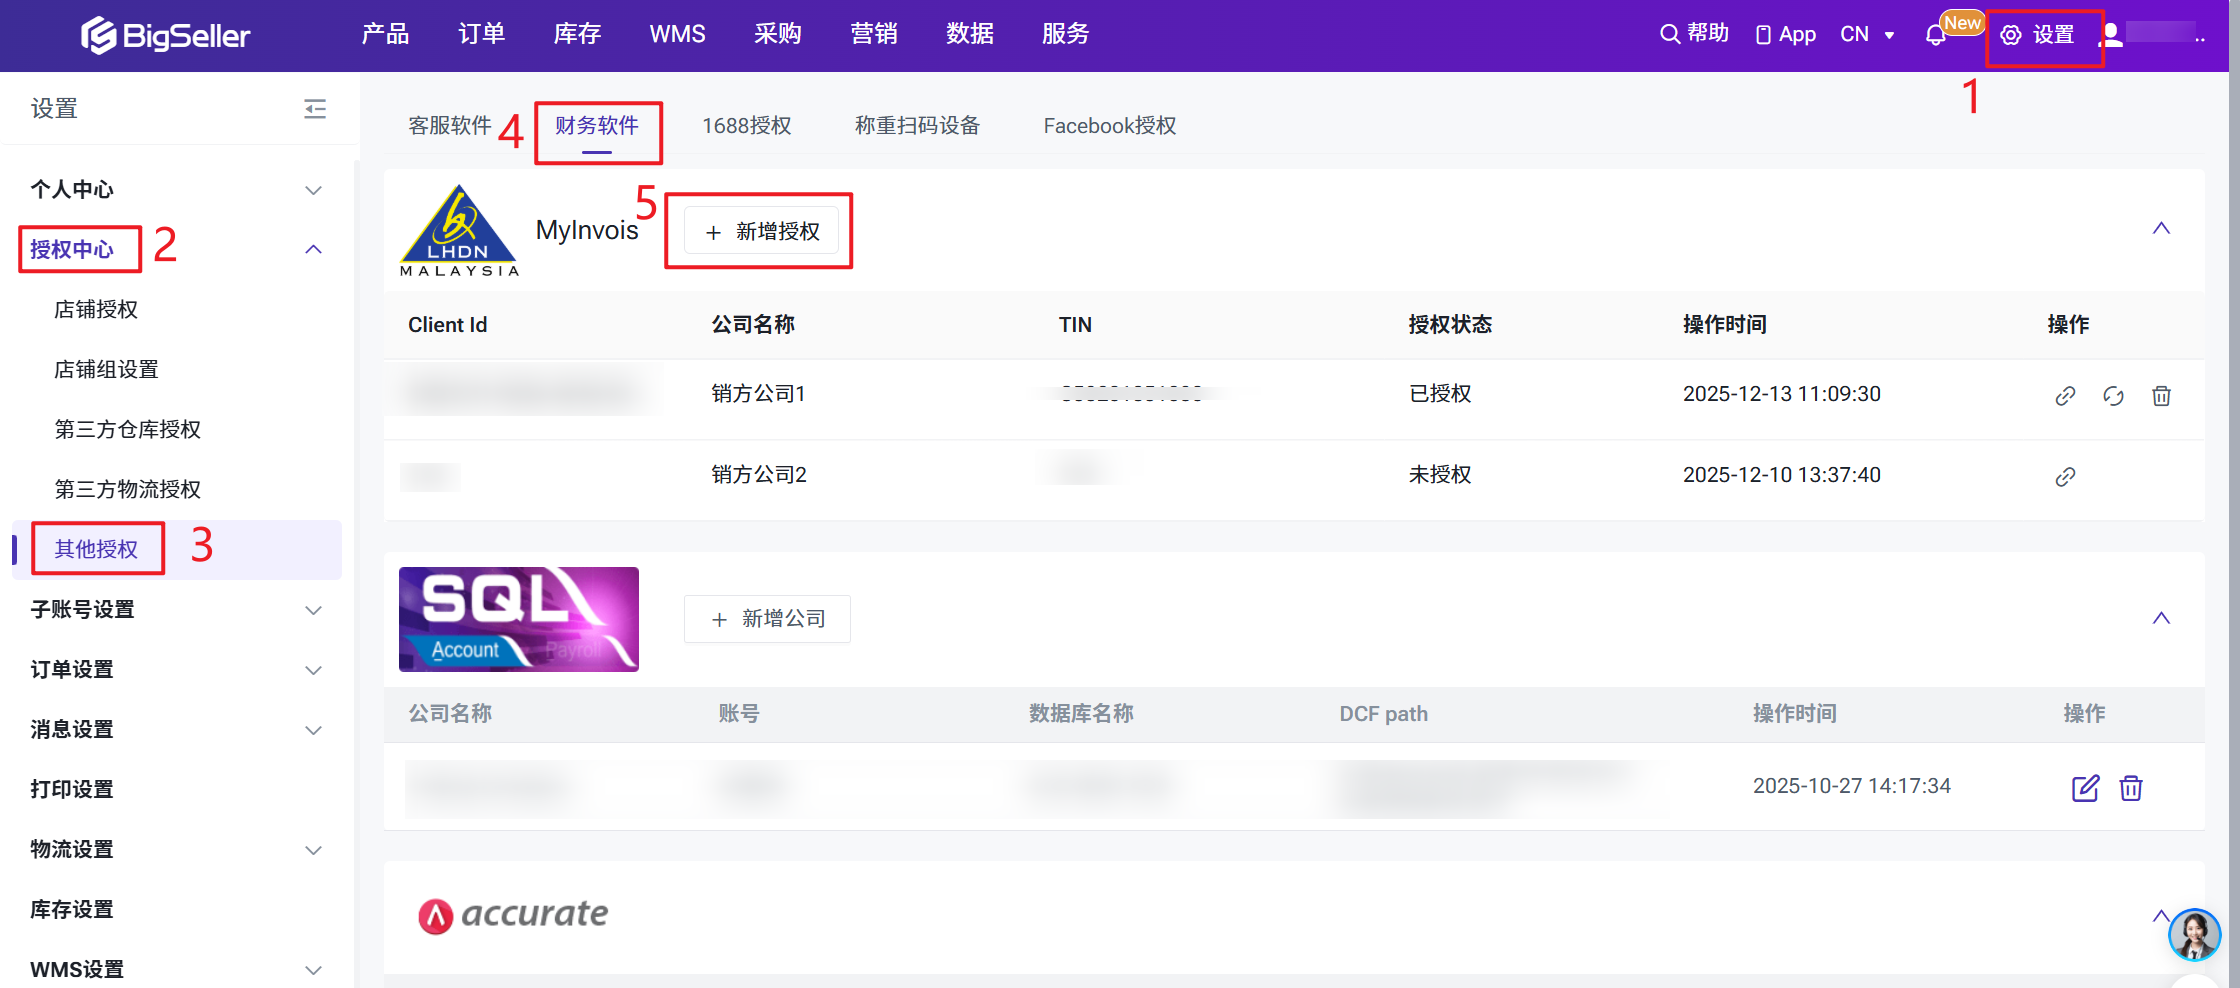The height and width of the screenshot is (988, 2240).
Task: Collapse the MyInvois panel
Action: point(2161,228)
